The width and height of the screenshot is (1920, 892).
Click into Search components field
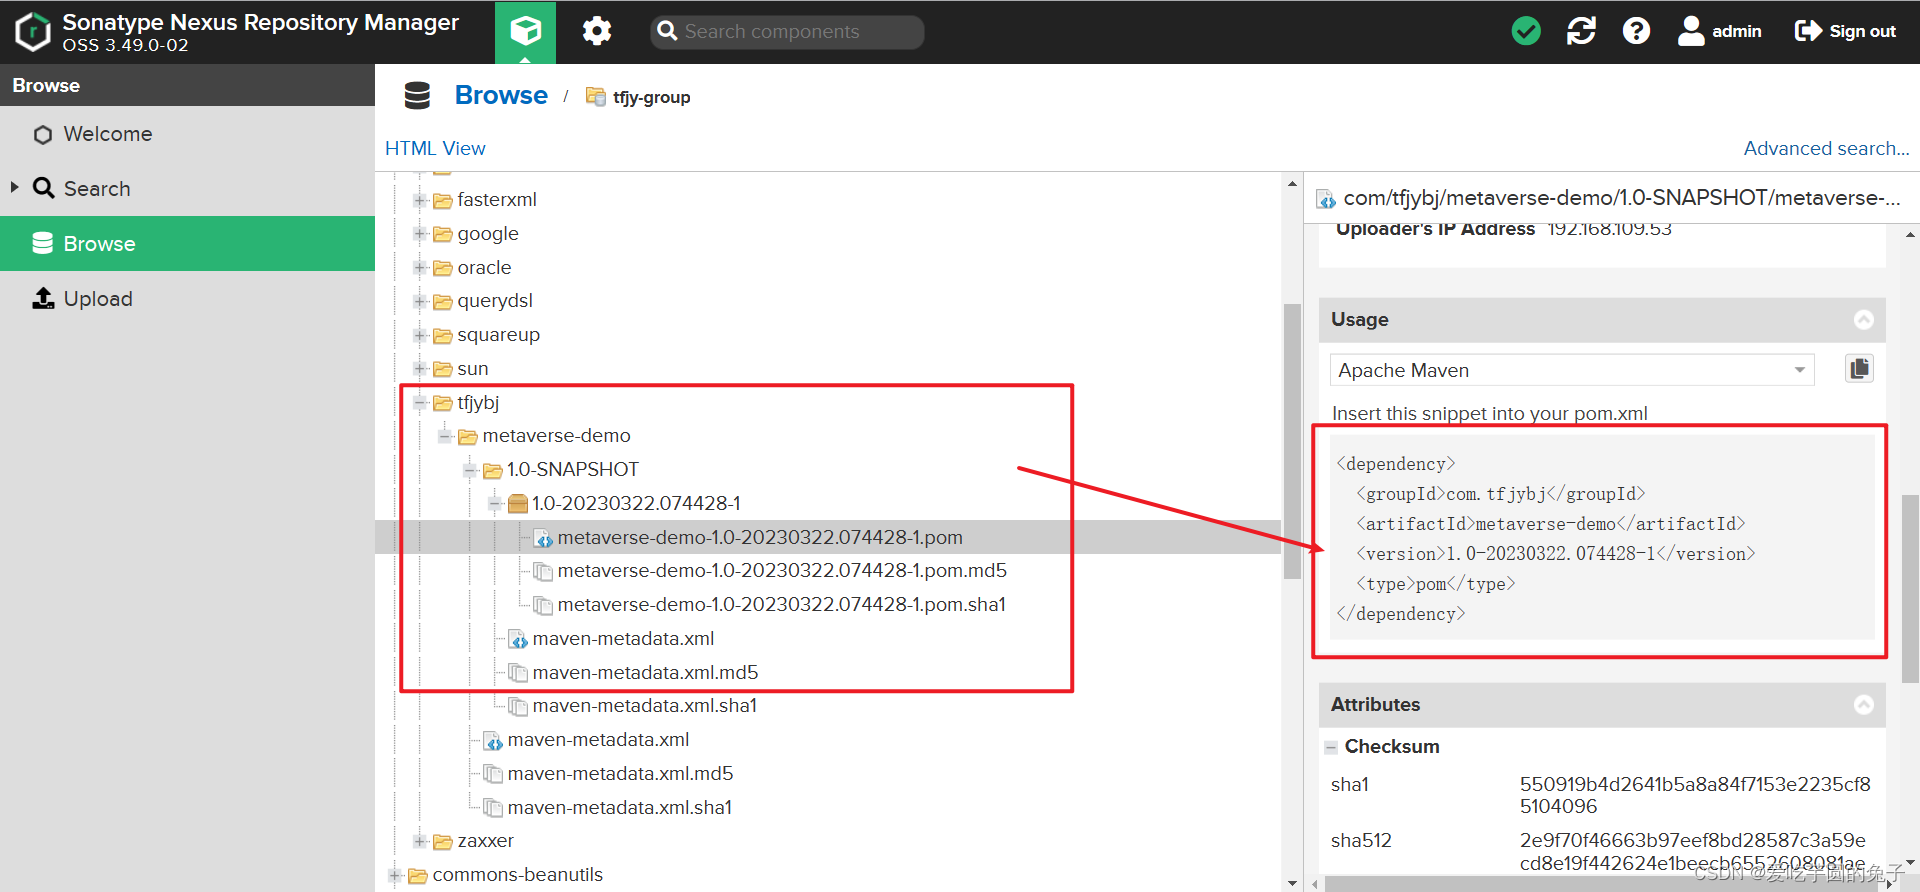click(787, 31)
